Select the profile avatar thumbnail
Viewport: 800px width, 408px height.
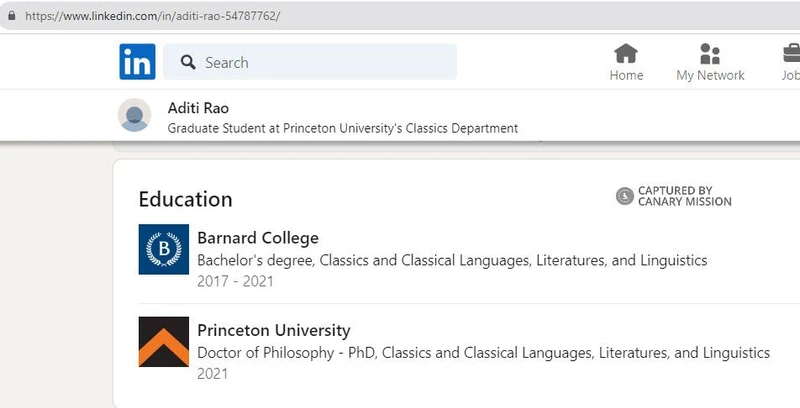coord(134,115)
